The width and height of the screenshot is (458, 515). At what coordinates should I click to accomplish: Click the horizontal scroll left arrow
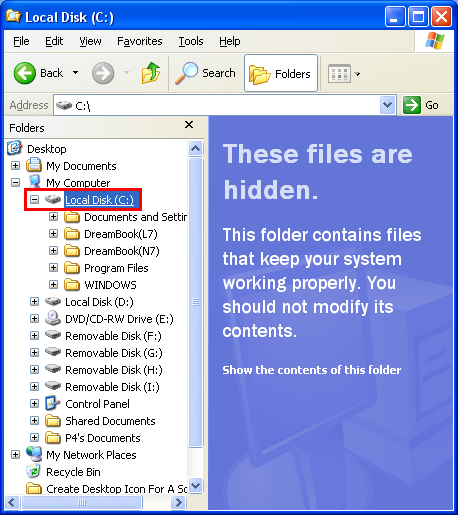[13, 502]
